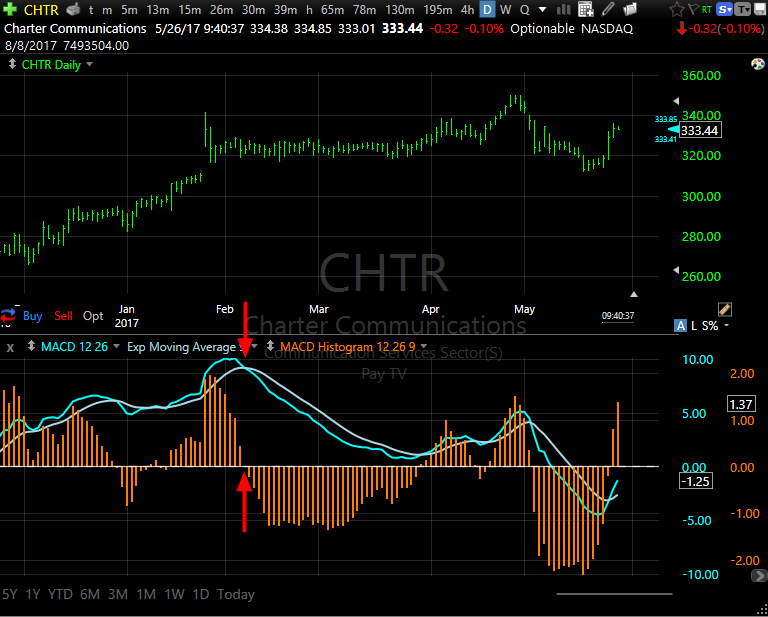Set chart range to 5Y
Image resolution: width=768 pixels, height=617 pixels.
click(x=9, y=594)
